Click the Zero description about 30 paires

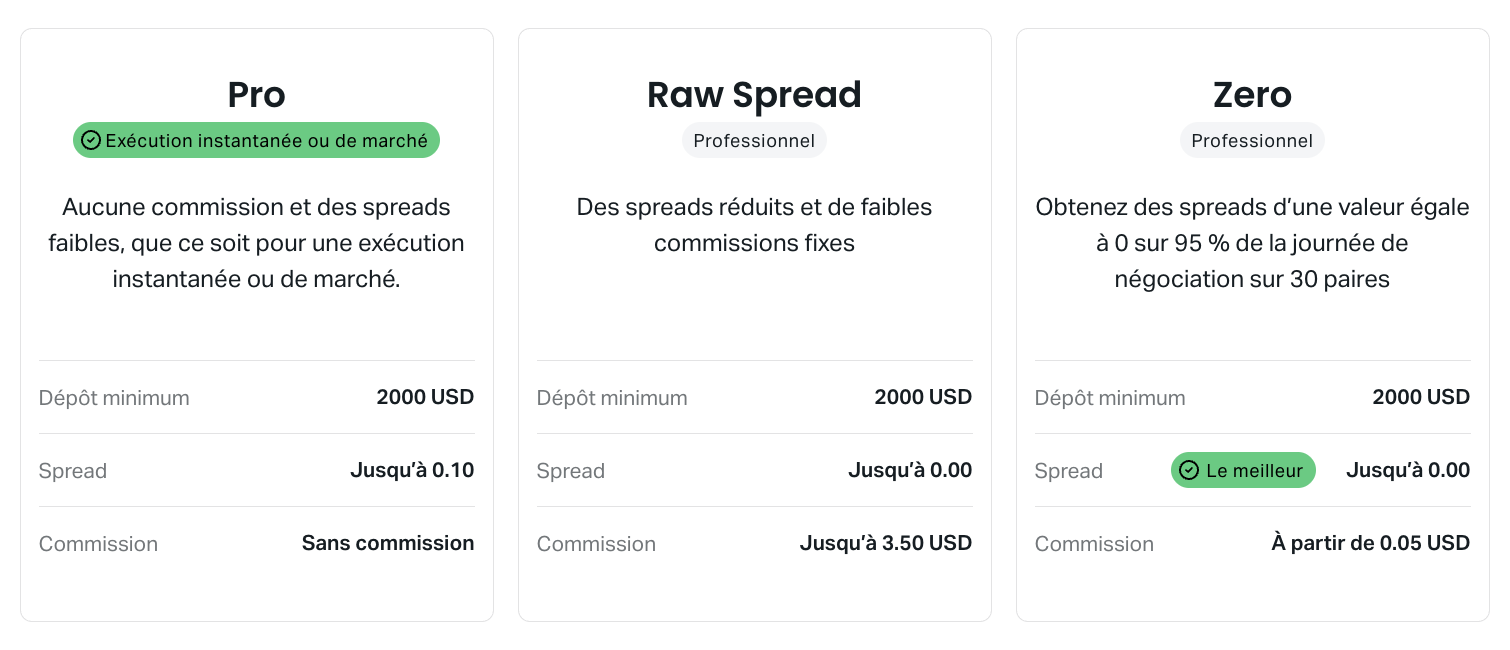coord(1252,243)
